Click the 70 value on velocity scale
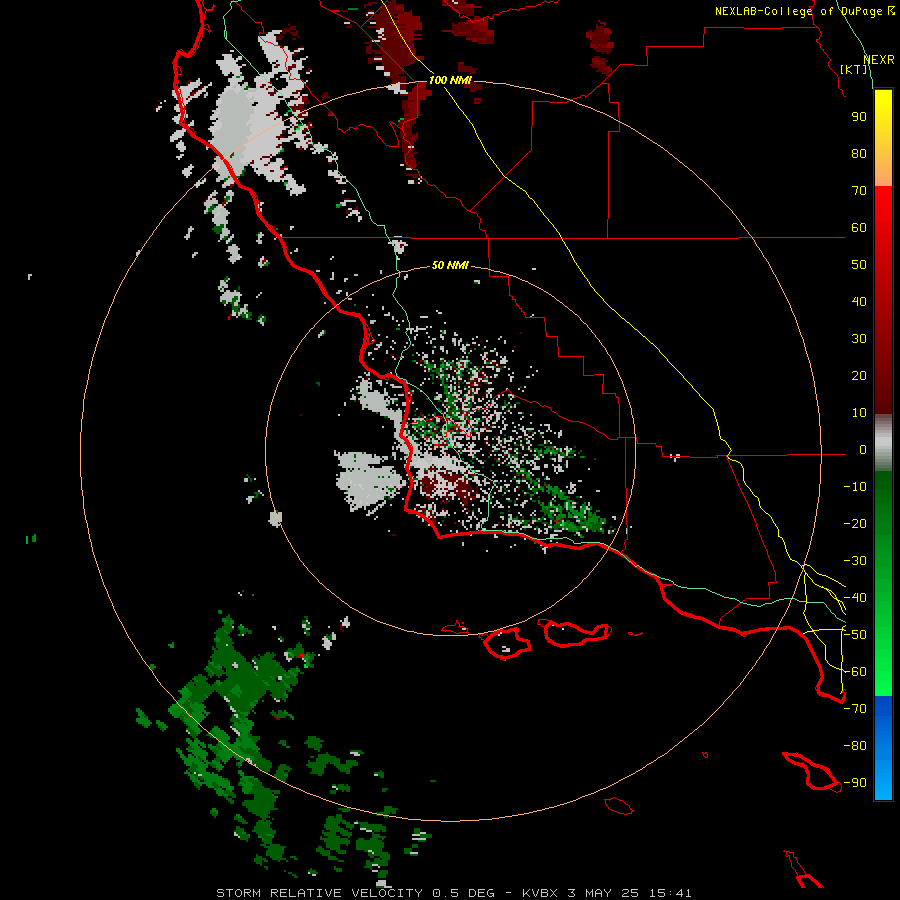The width and height of the screenshot is (900, 900). coord(859,191)
